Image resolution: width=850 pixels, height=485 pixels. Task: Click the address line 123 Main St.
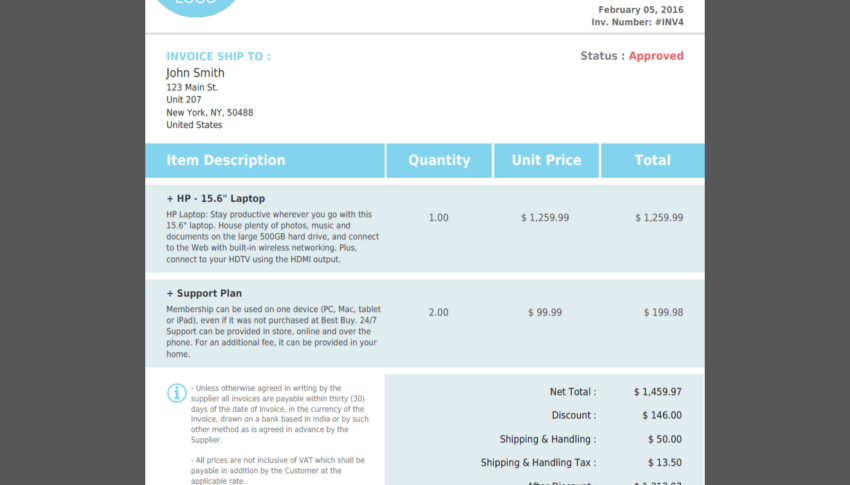pyautogui.click(x=192, y=87)
